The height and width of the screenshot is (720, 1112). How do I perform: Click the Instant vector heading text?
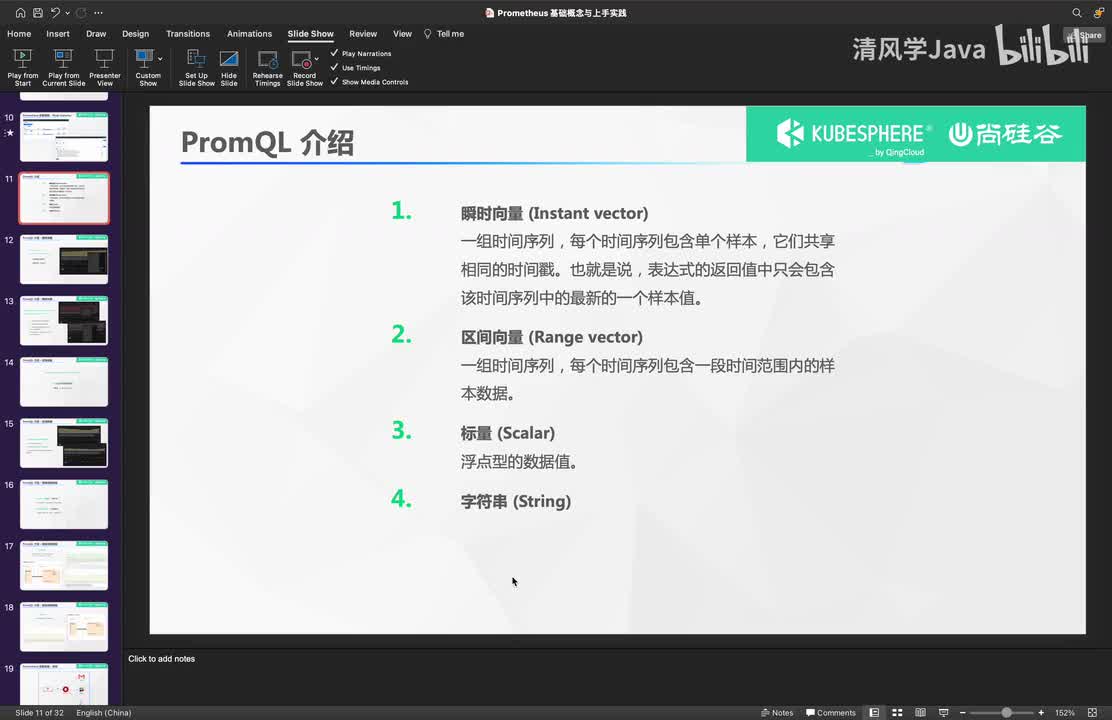pyautogui.click(x=554, y=214)
